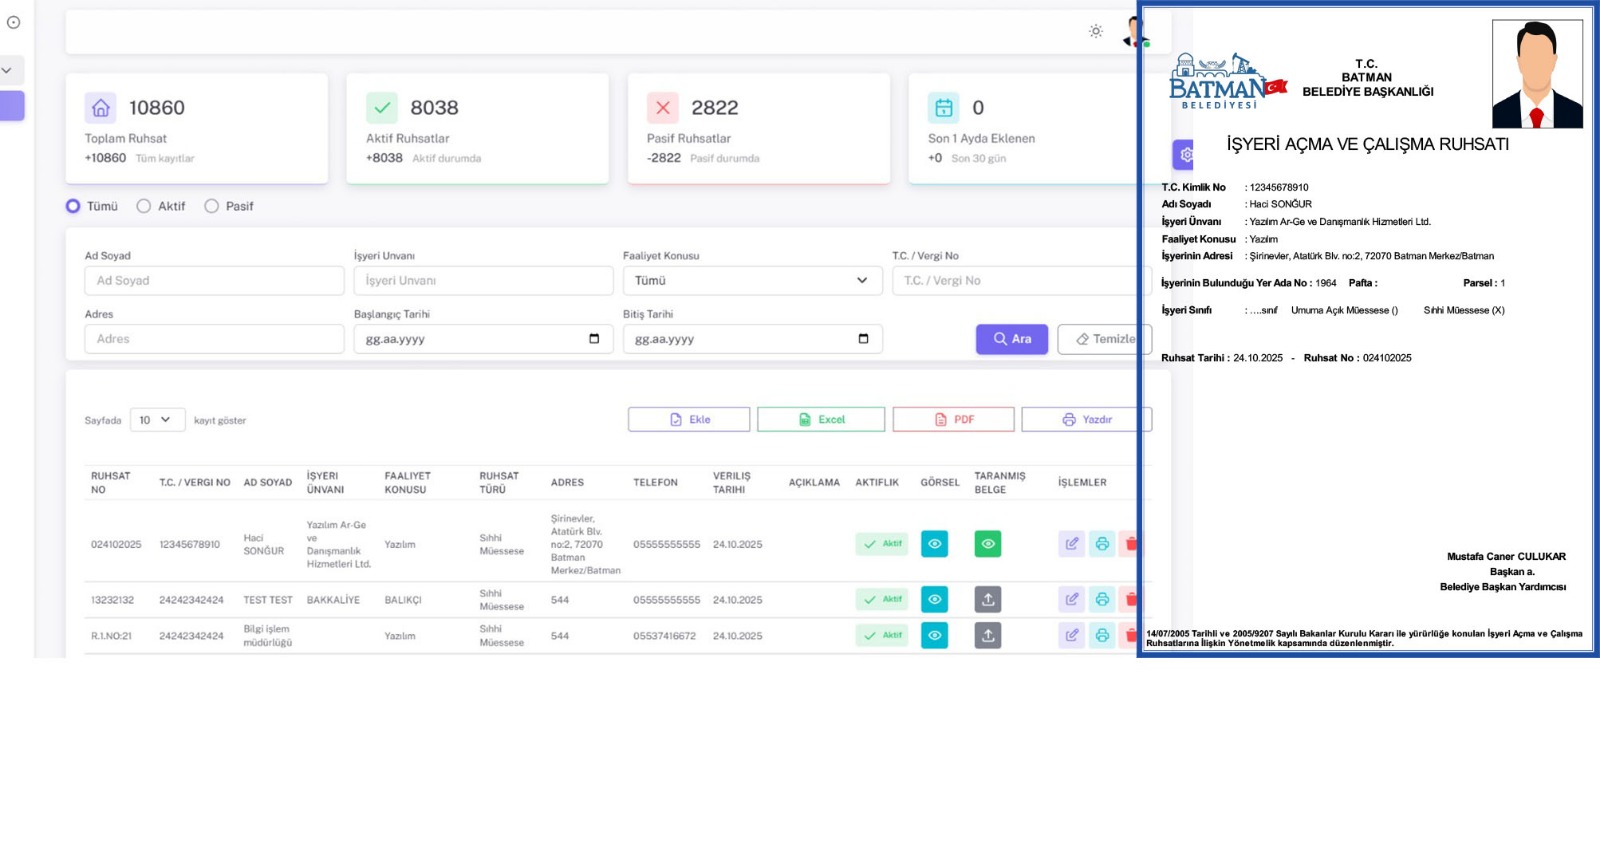The height and width of the screenshot is (851, 1600).
Task: Open the records-per-page dropdown showing 10
Action: [x=157, y=420]
